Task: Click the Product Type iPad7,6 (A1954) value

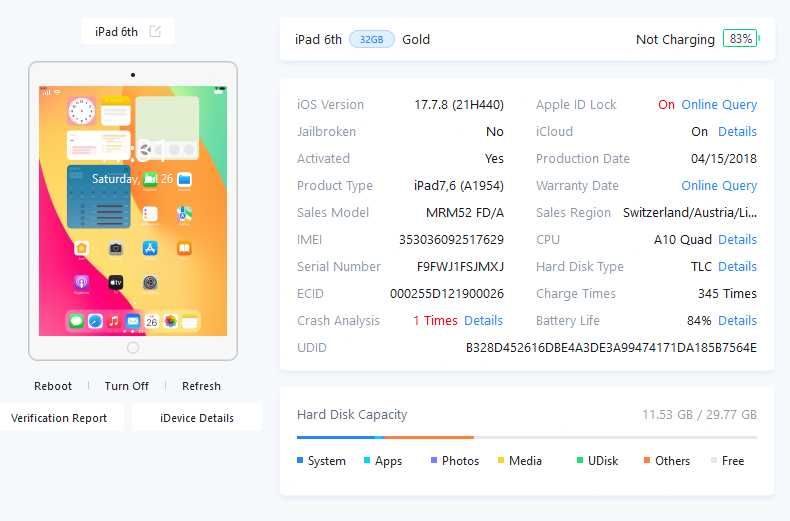Action: (459, 186)
